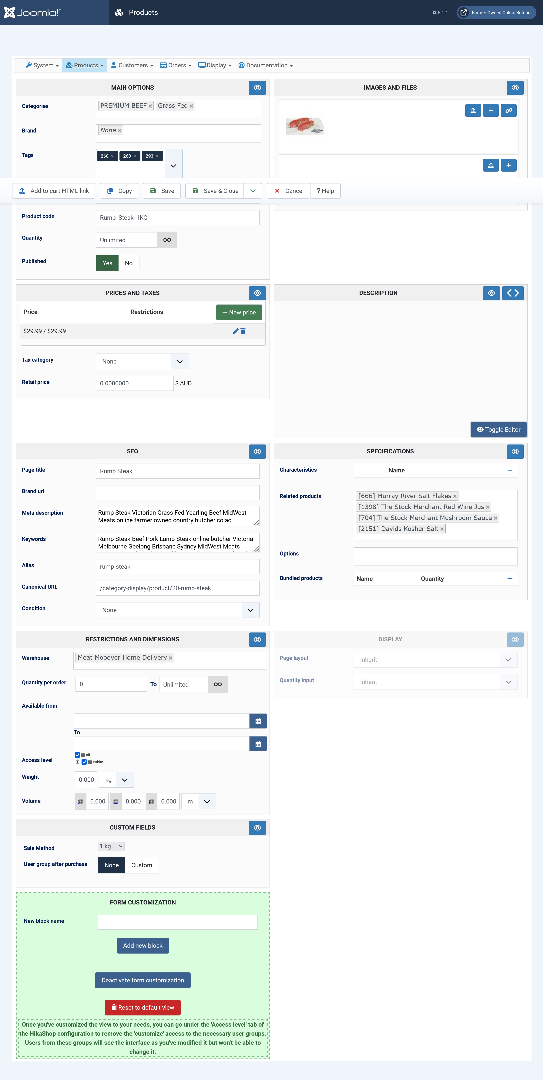Open the weight unit dropdown
The height and width of the screenshot is (1080, 543).
[x=116, y=780]
